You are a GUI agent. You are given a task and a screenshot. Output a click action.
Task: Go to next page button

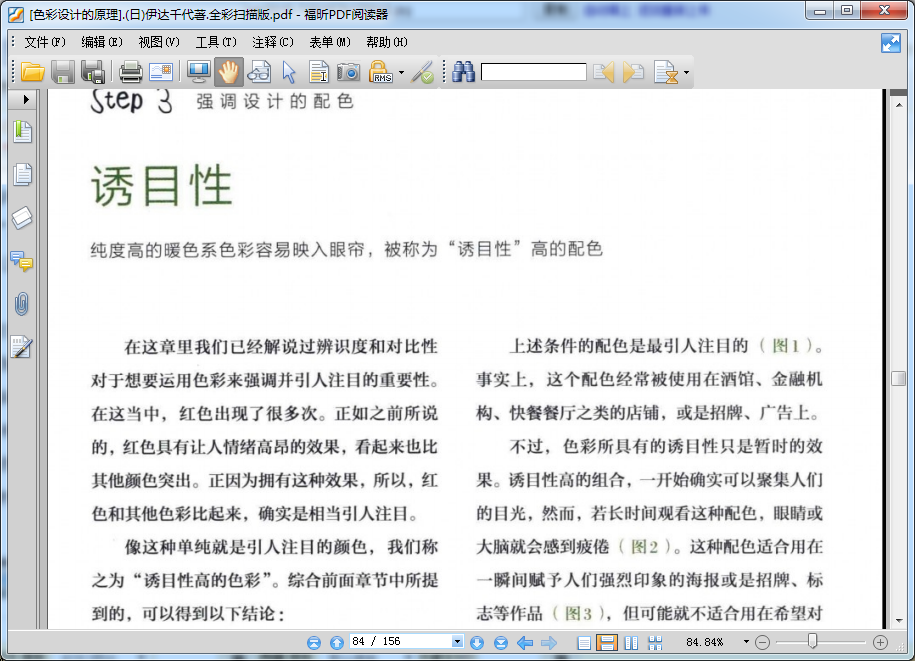tap(477, 642)
